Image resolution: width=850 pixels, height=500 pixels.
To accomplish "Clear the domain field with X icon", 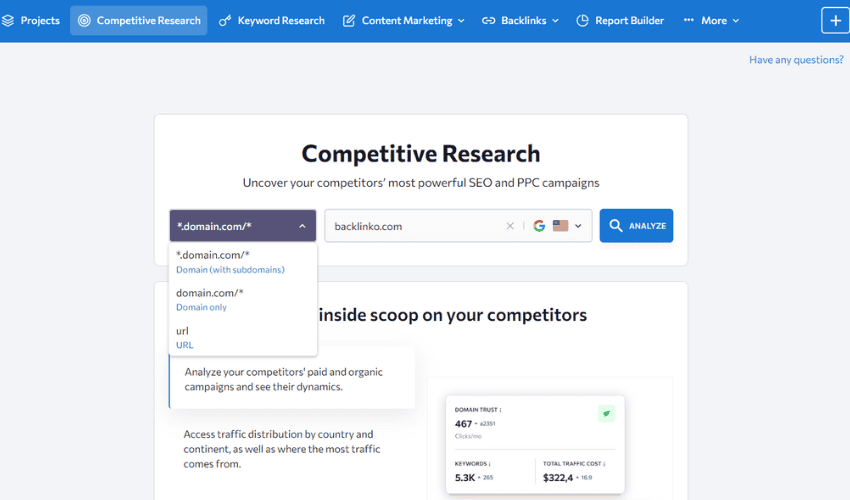I will point(510,226).
